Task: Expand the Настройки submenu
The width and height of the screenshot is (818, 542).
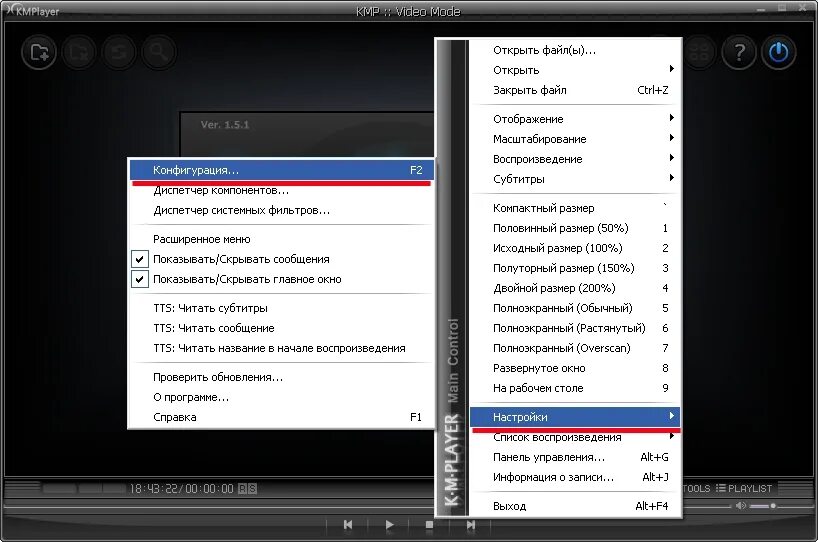Action: (575, 417)
